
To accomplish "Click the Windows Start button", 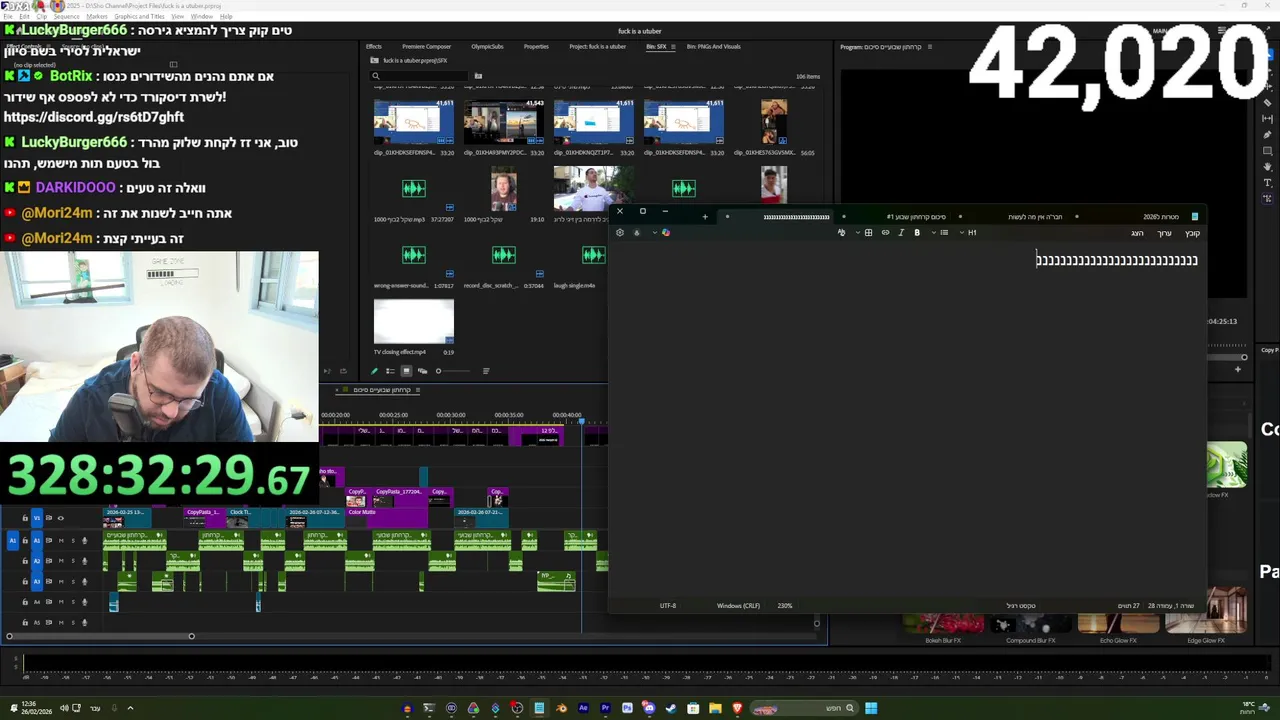I will click(x=871, y=708).
